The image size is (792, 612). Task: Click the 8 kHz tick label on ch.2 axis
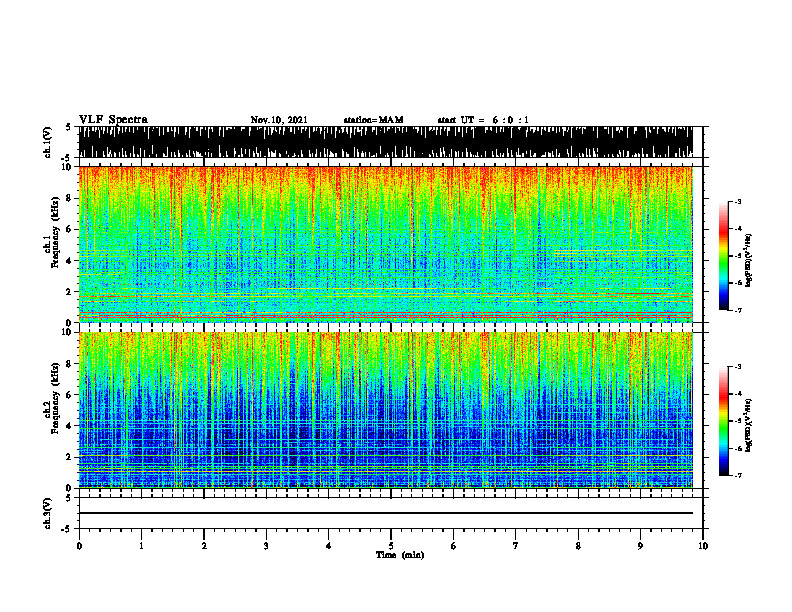tap(70, 364)
